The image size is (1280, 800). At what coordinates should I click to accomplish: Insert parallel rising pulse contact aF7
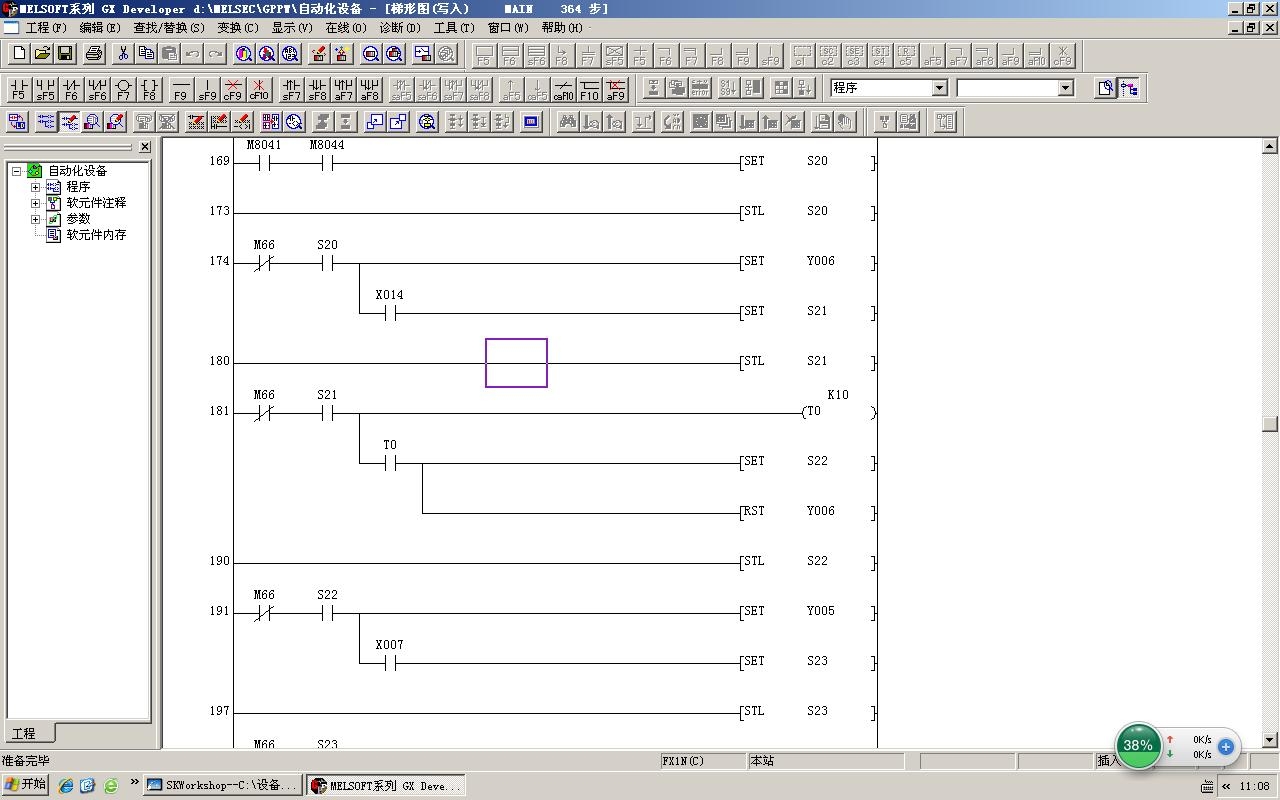click(x=343, y=89)
